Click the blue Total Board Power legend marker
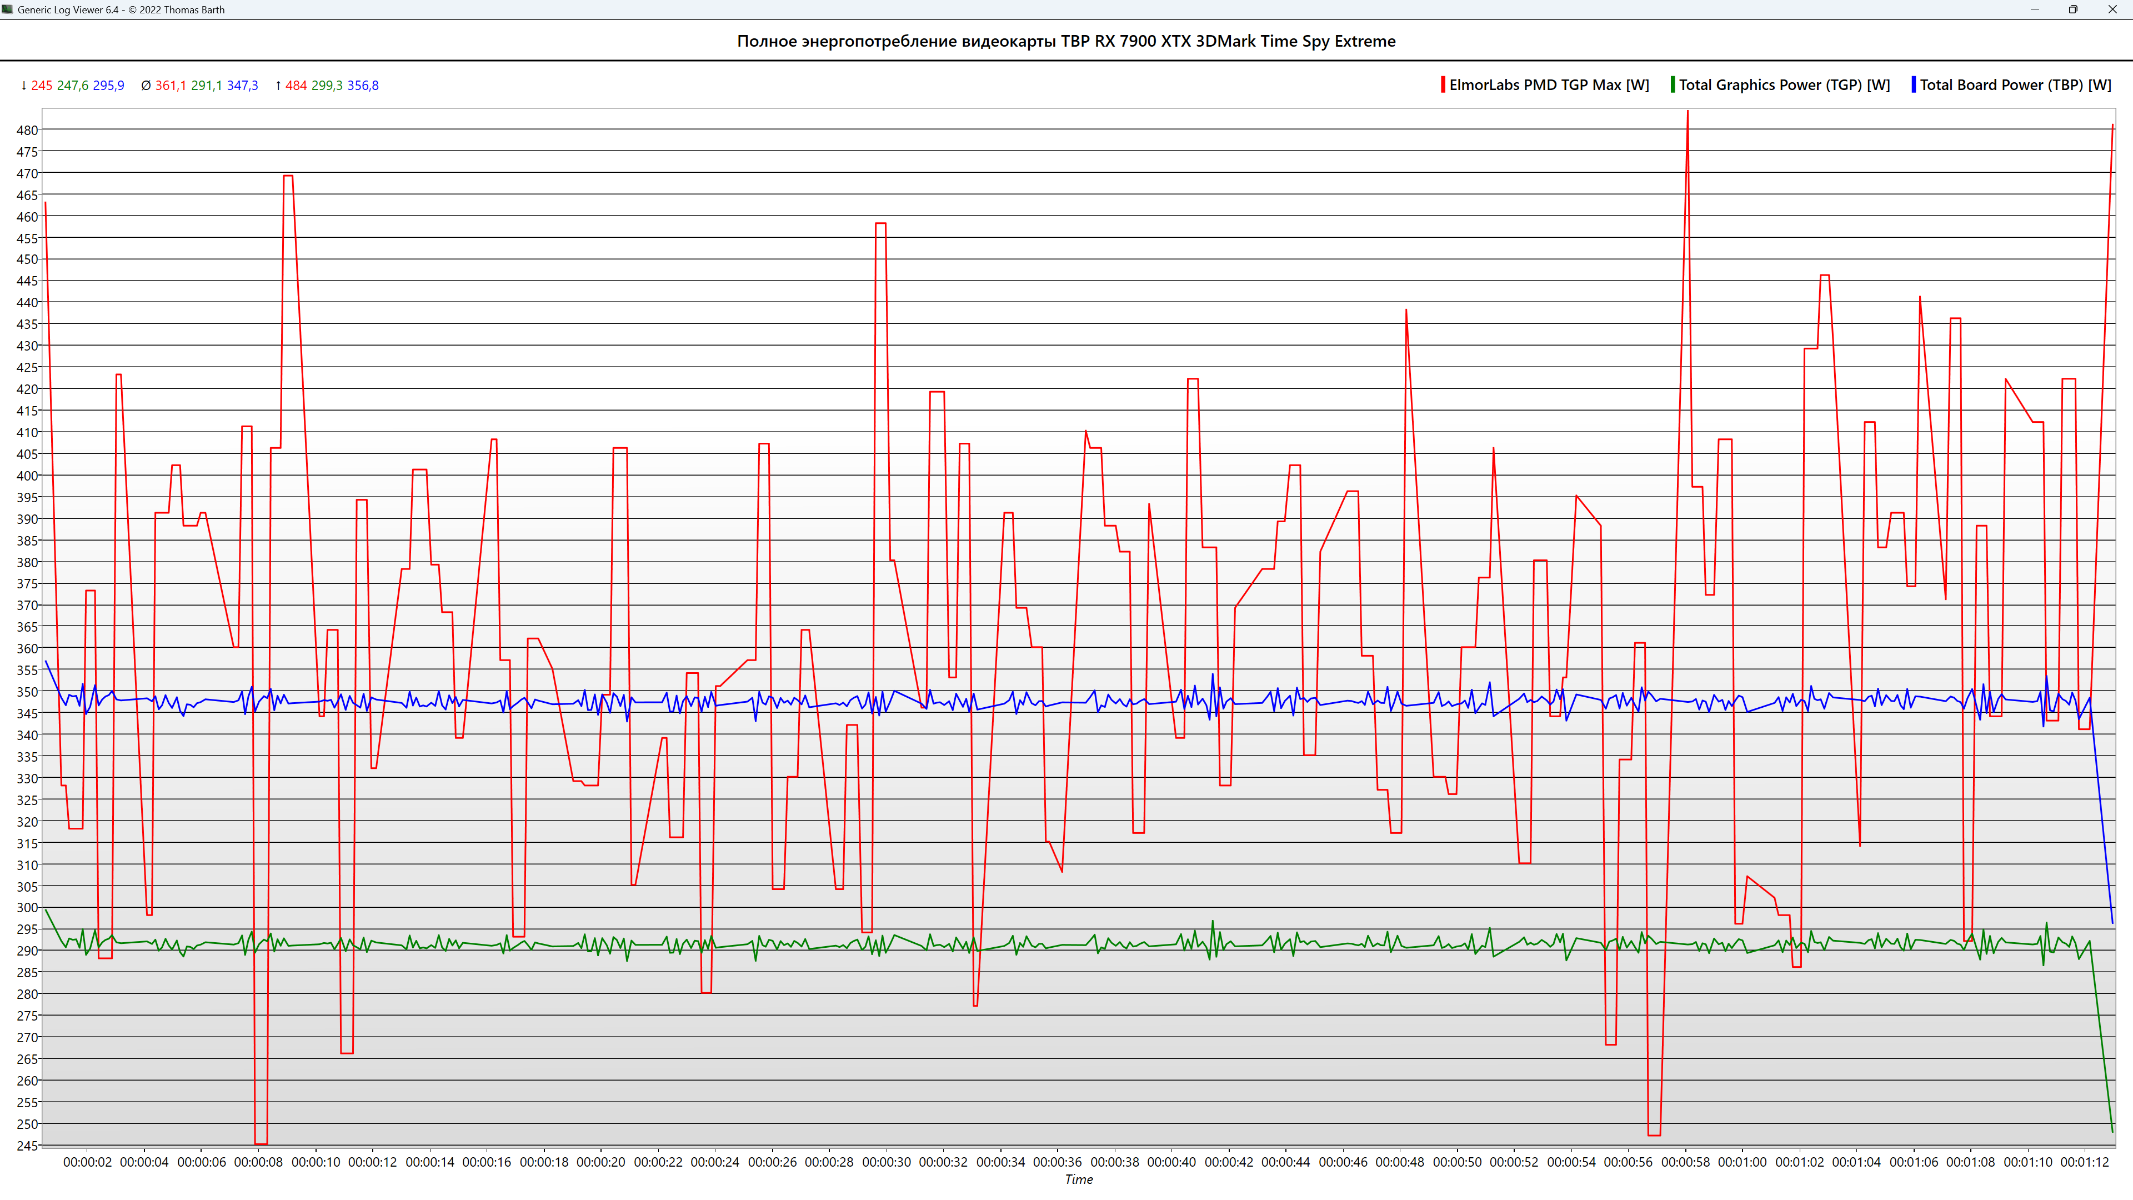2133x1200 pixels. click(x=1913, y=85)
